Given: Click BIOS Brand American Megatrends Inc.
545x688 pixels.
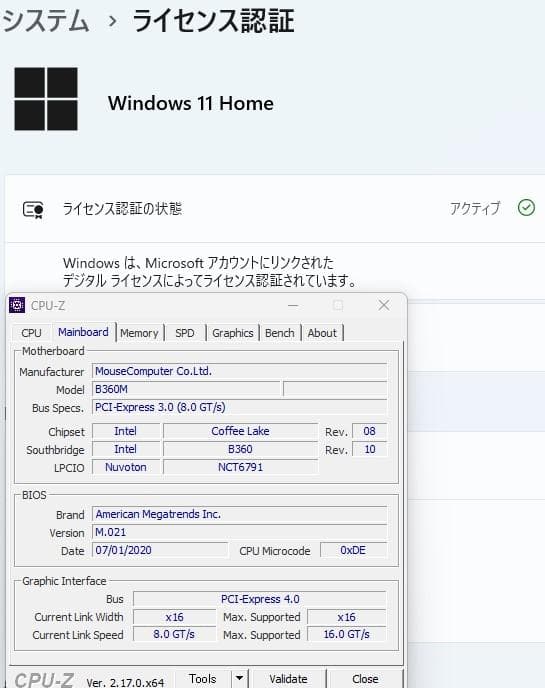Looking at the screenshot, I should coord(240,514).
